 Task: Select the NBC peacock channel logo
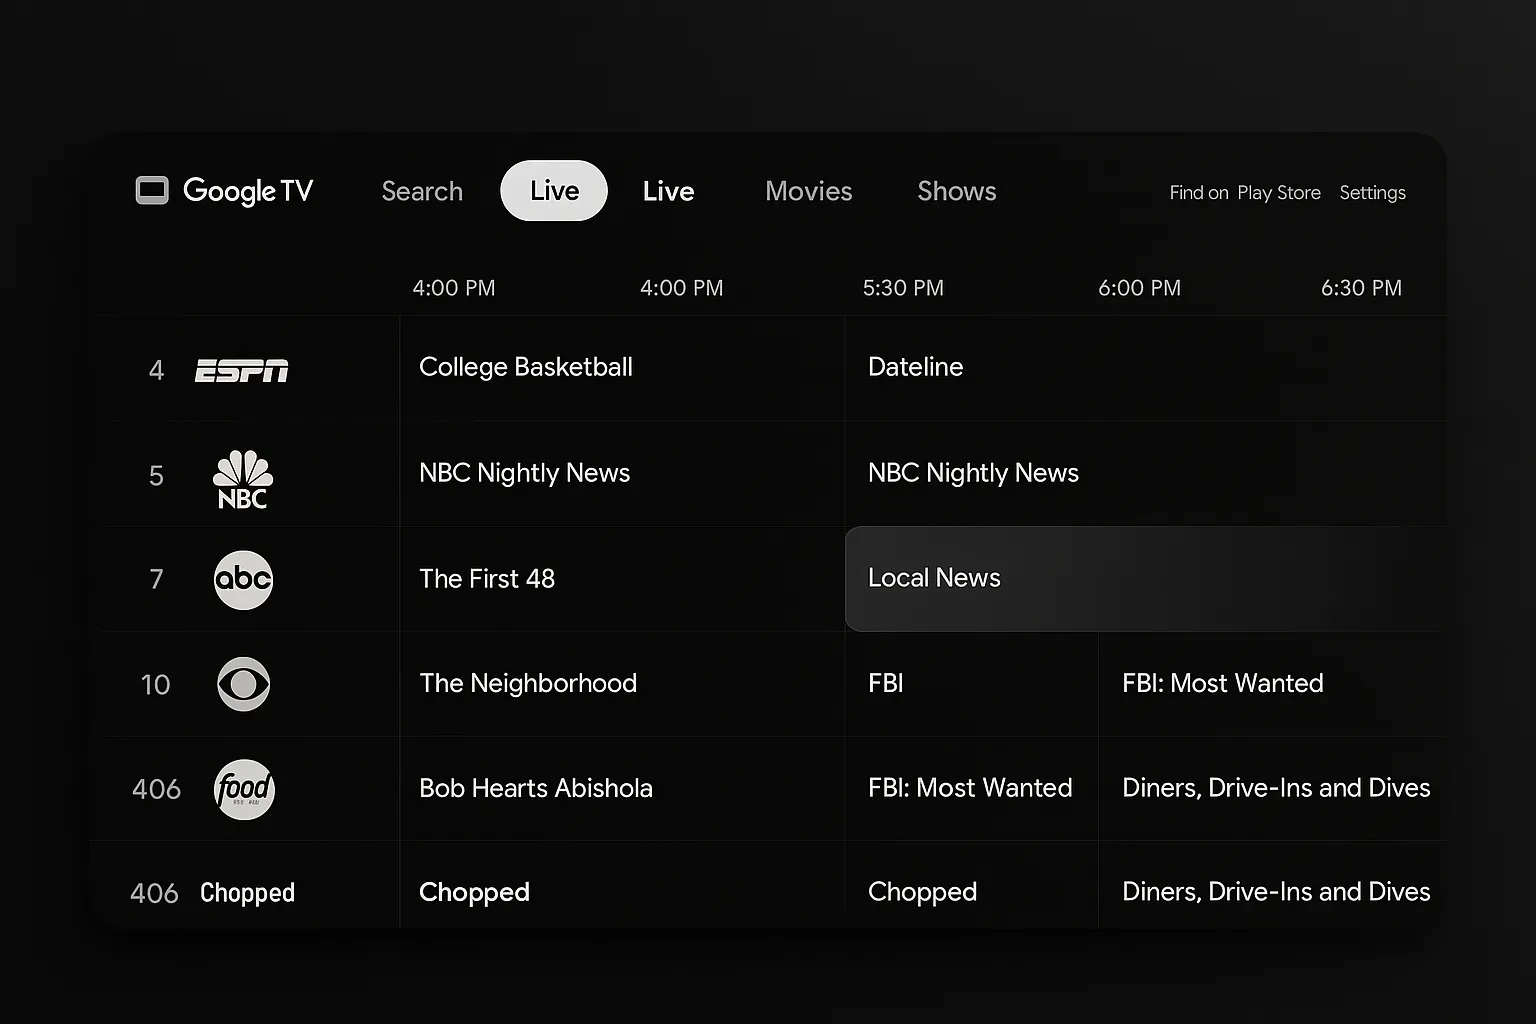[243, 479]
